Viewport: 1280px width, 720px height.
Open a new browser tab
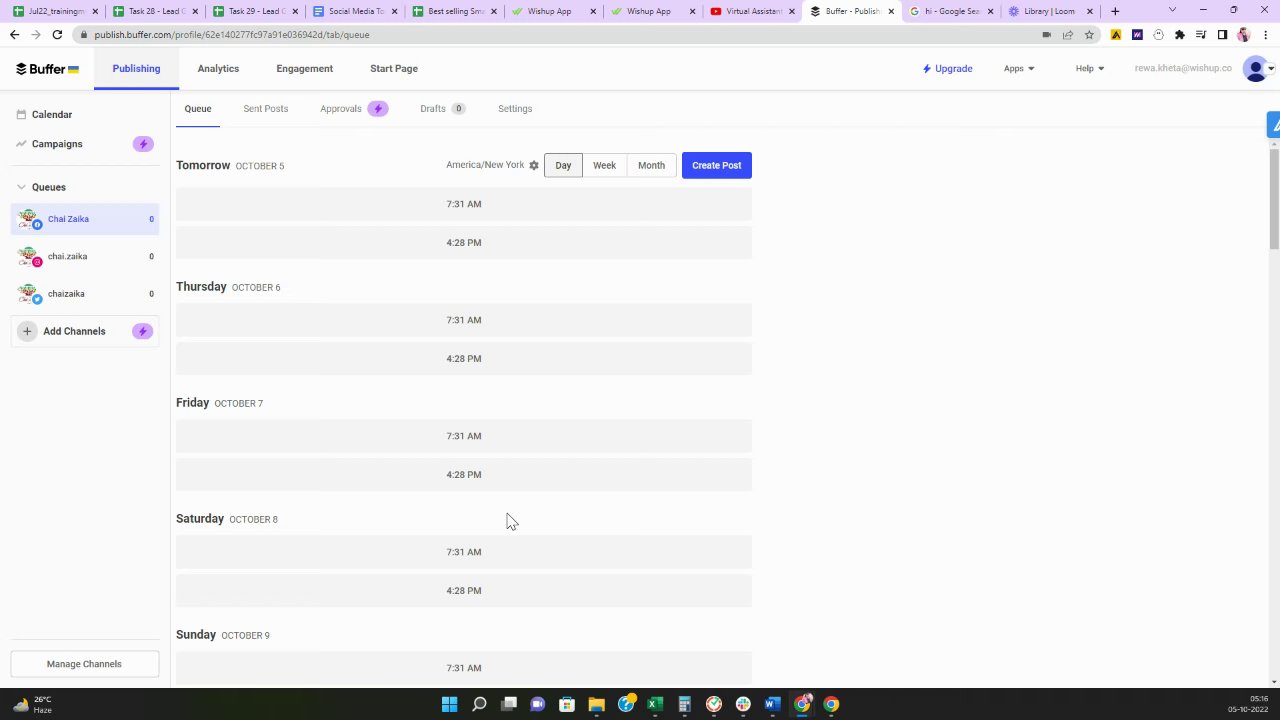point(1115,11)
